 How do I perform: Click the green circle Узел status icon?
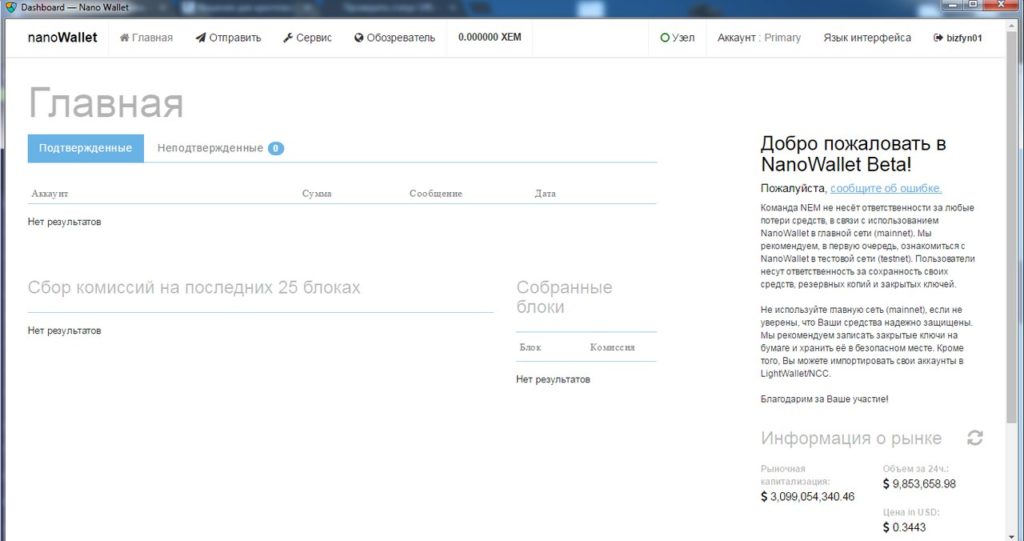665,38
